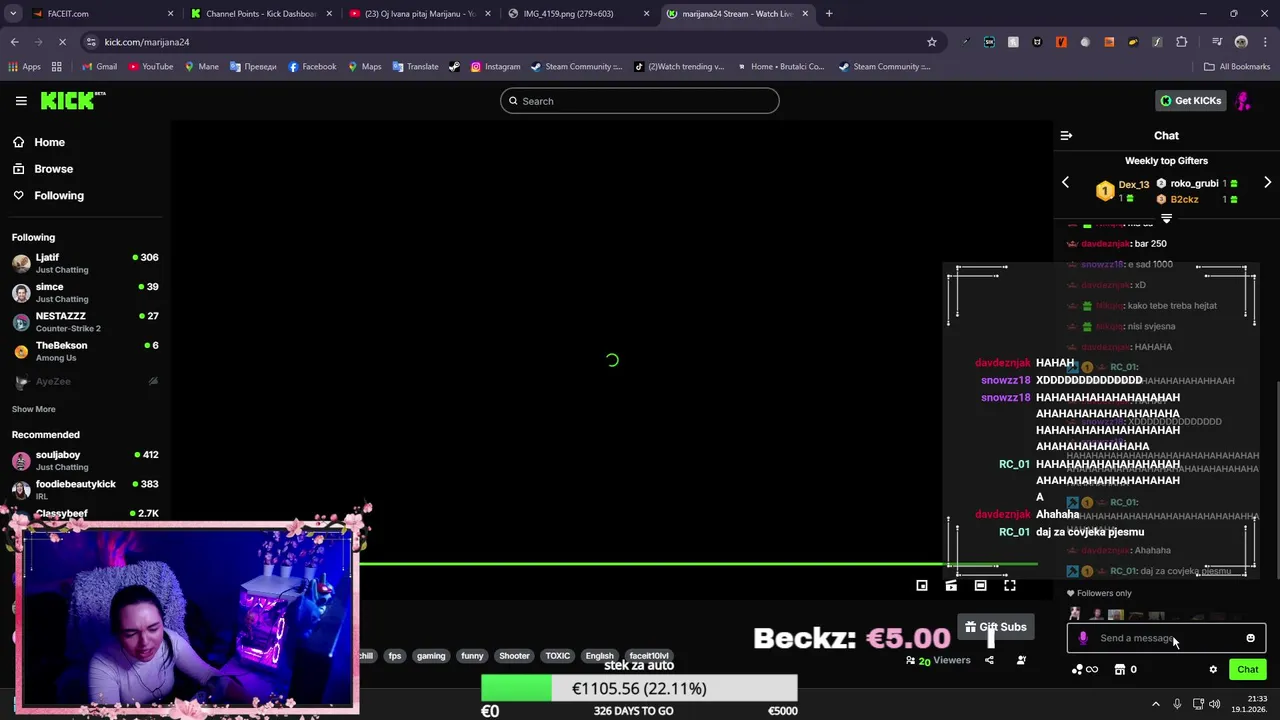Open TheBekson followed channel

pyautogui.click(x=85, y=351)
